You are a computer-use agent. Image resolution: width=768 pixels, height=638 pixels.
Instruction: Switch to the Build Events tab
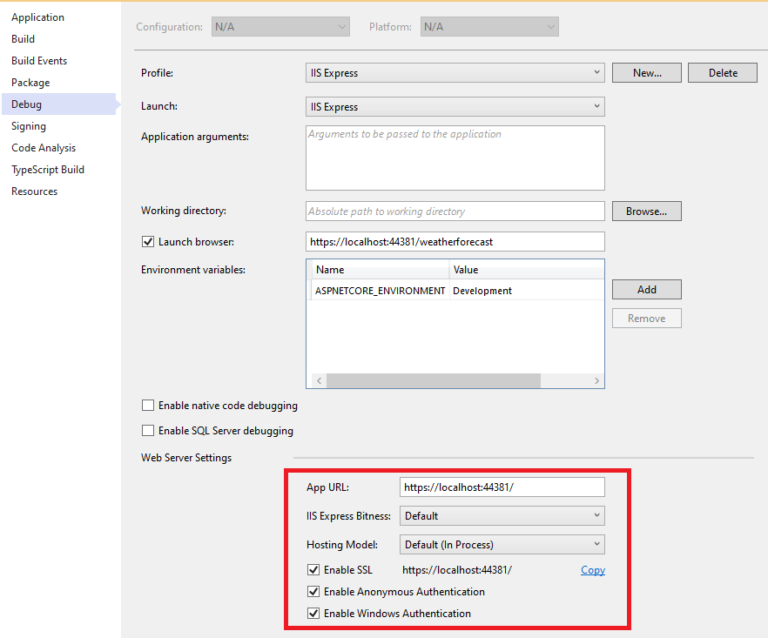39,61
